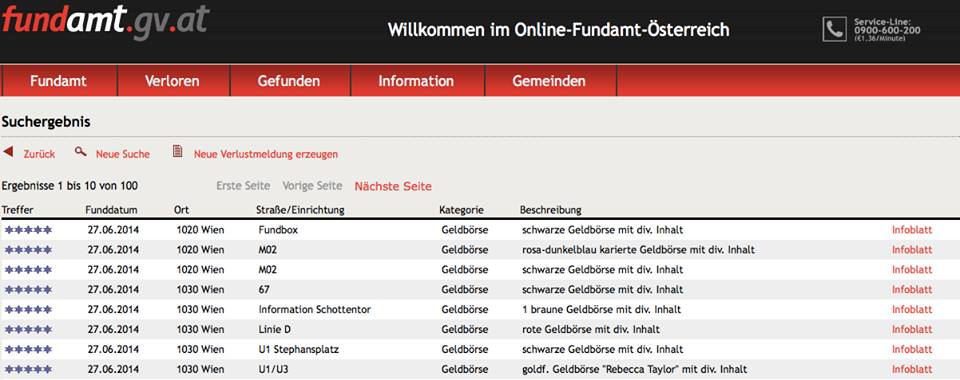This screenshot has height=380, width=960.
Task: Click 'Ergebnisse 1 bis 10 von 100' text
Action: click(70, 185)
